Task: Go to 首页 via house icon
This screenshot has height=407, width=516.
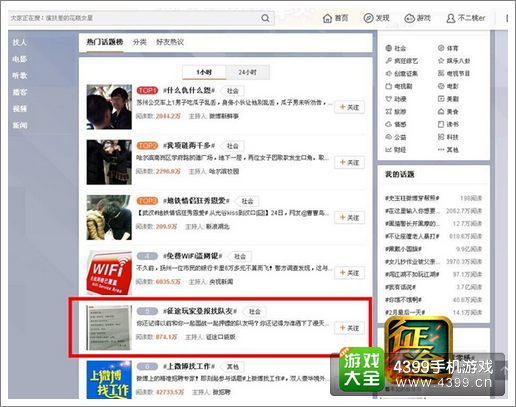Action: (x=327, y=18)
